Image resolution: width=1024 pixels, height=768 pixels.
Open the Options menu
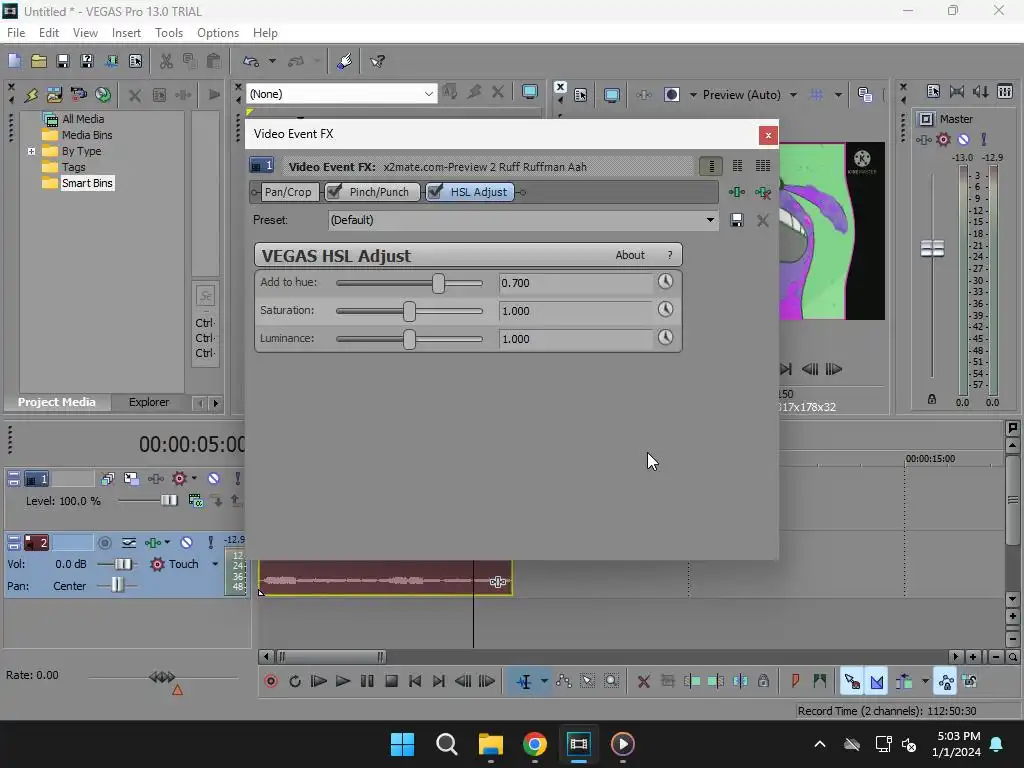pos(217,33)
